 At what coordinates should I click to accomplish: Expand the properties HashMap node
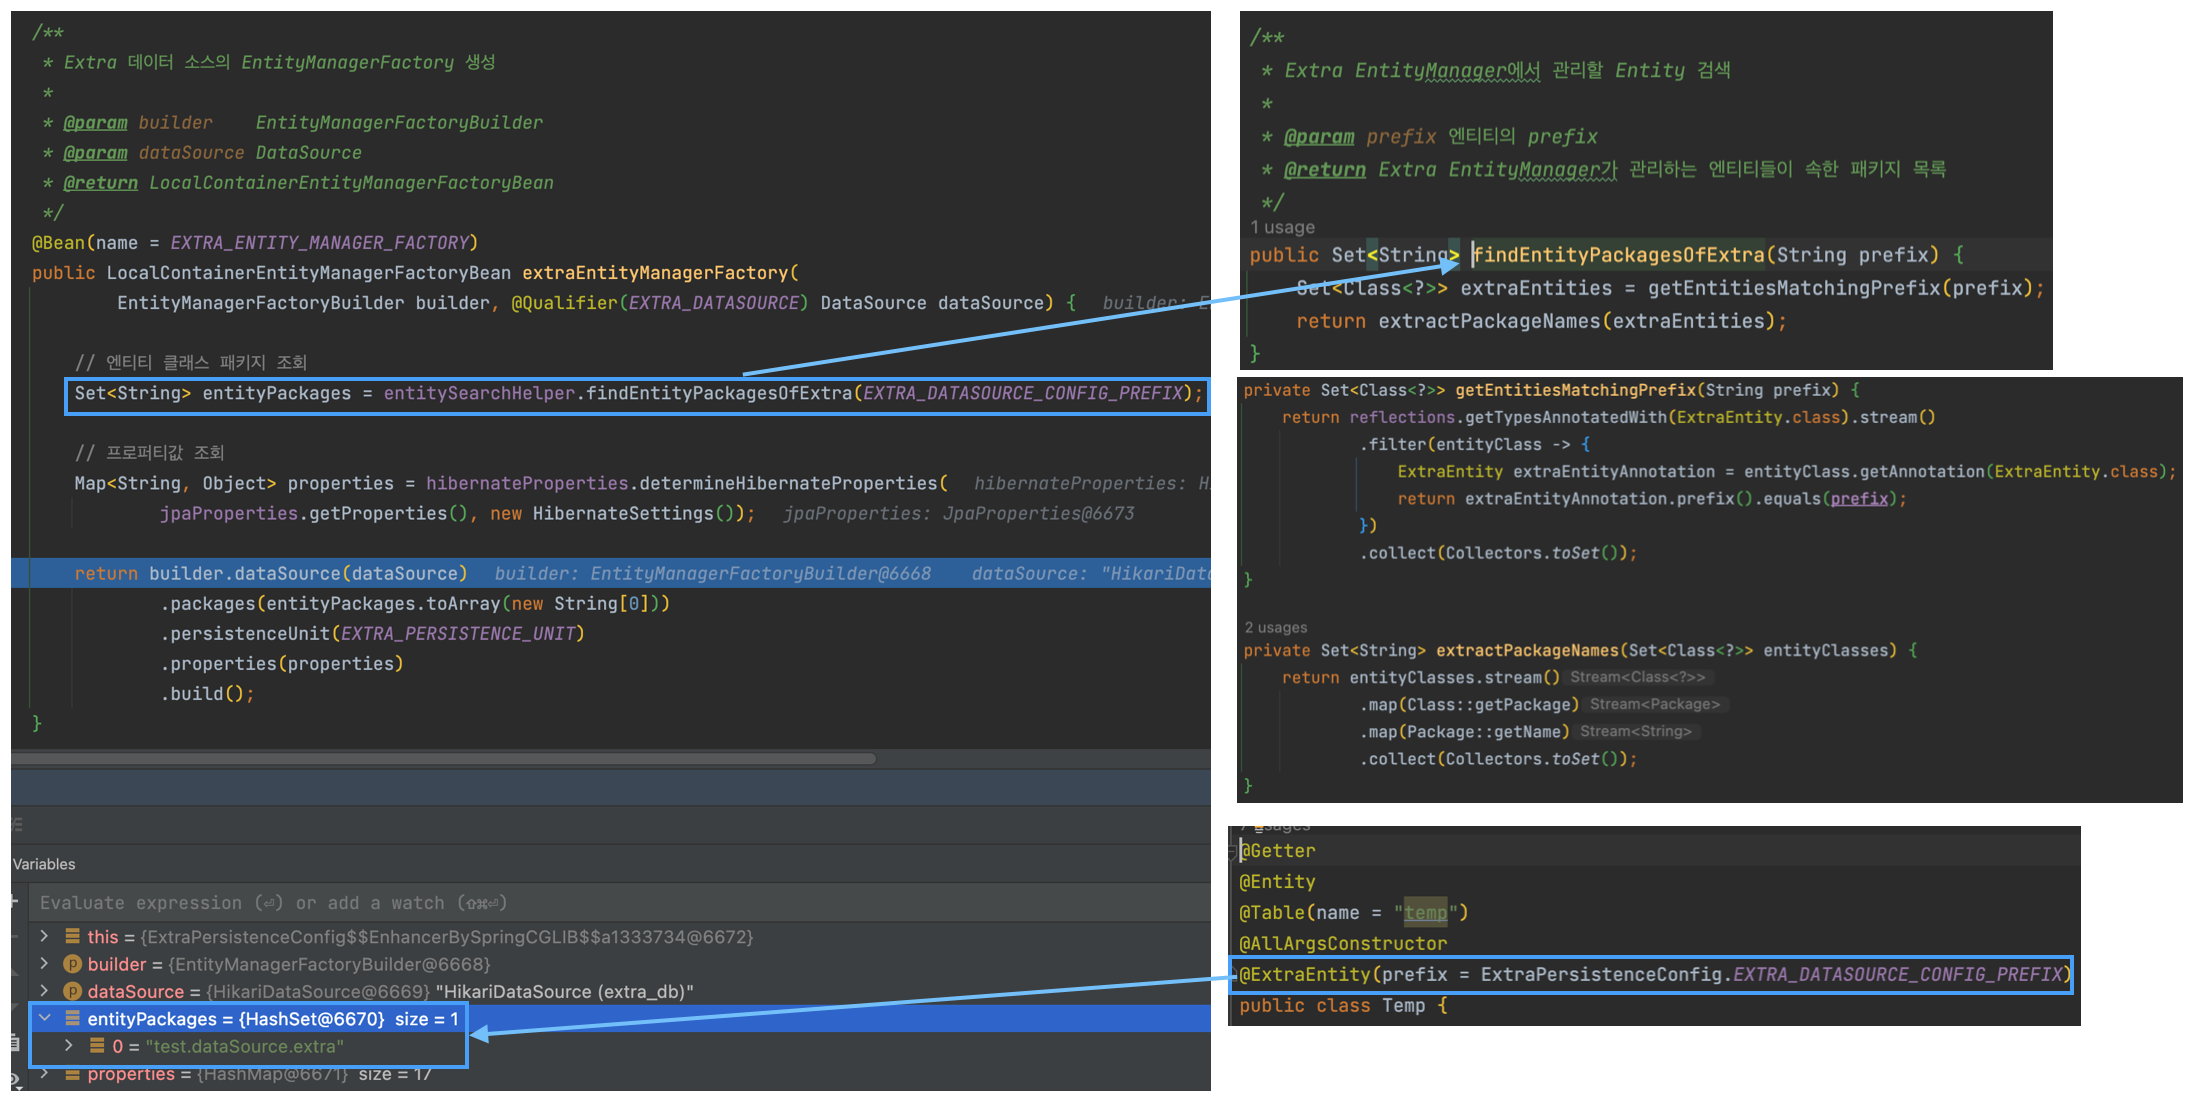pyautogui.click(x=44, y=1074)
